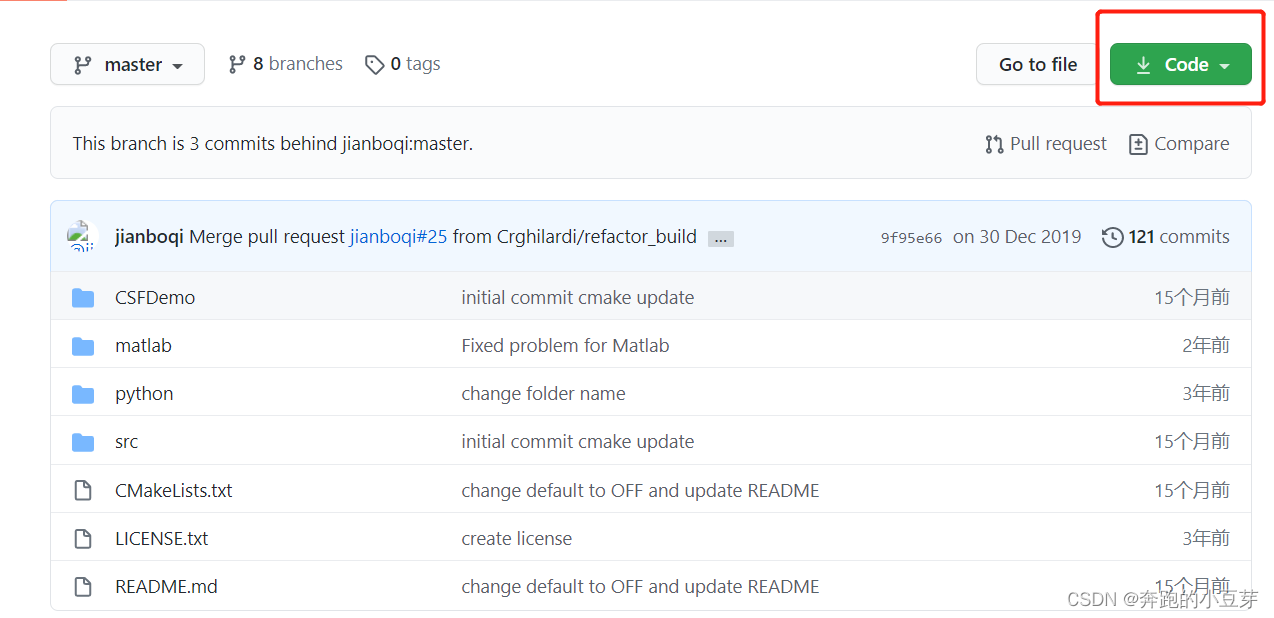The height and width of the screenshot is (618, 1274).
Task: Click the Compare icon
Action: pyautogui.click(x=1138, y=144)
